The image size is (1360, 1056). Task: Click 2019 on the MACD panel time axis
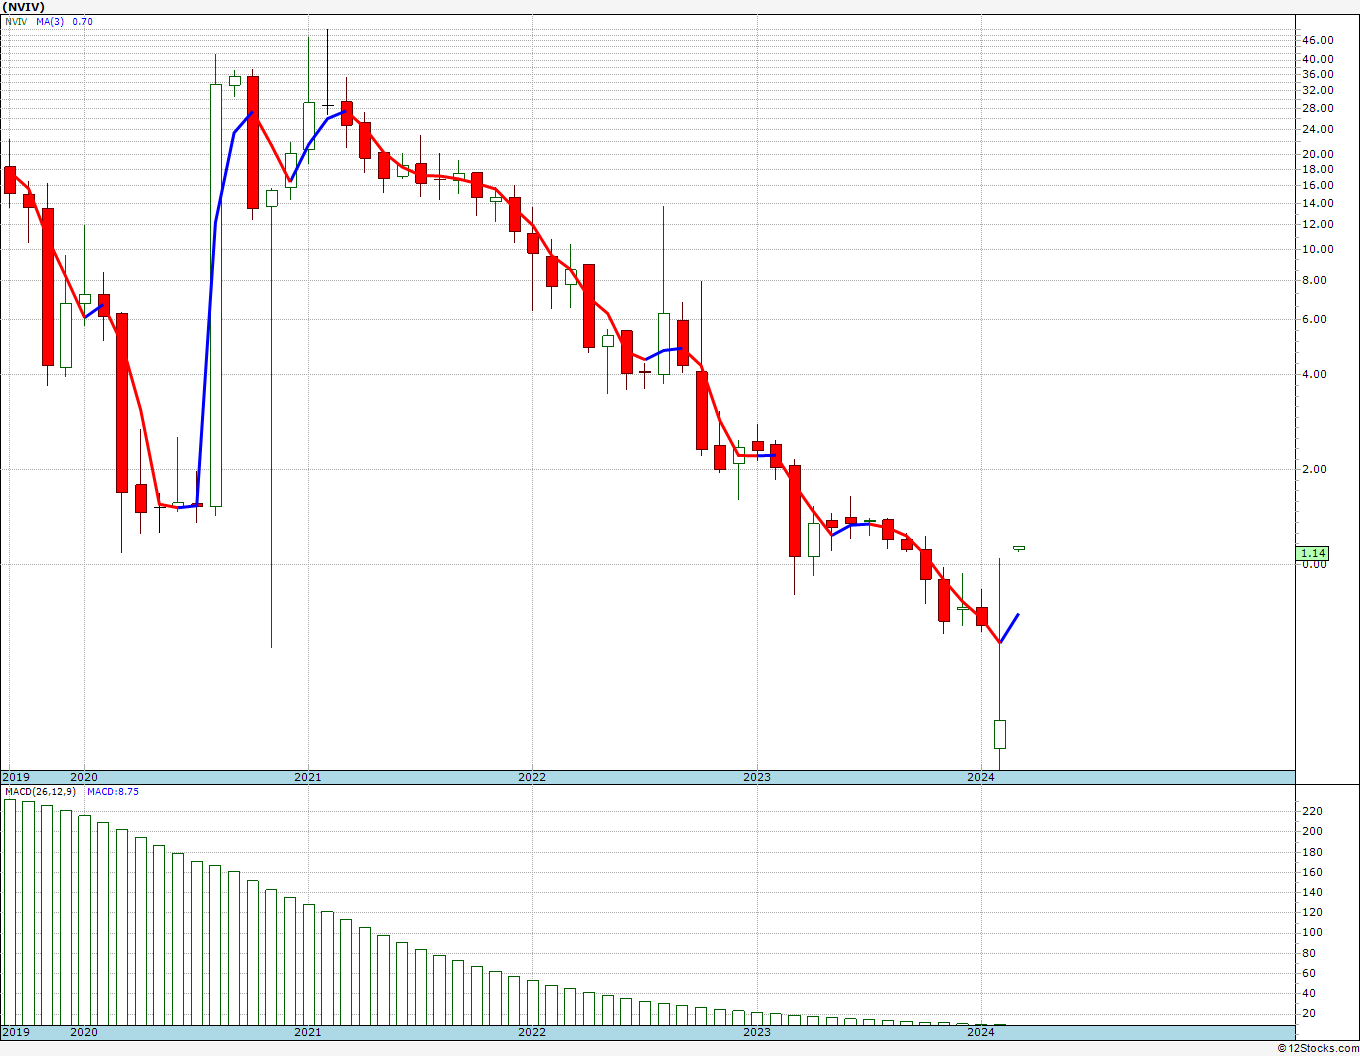(x=16, y=1032)
